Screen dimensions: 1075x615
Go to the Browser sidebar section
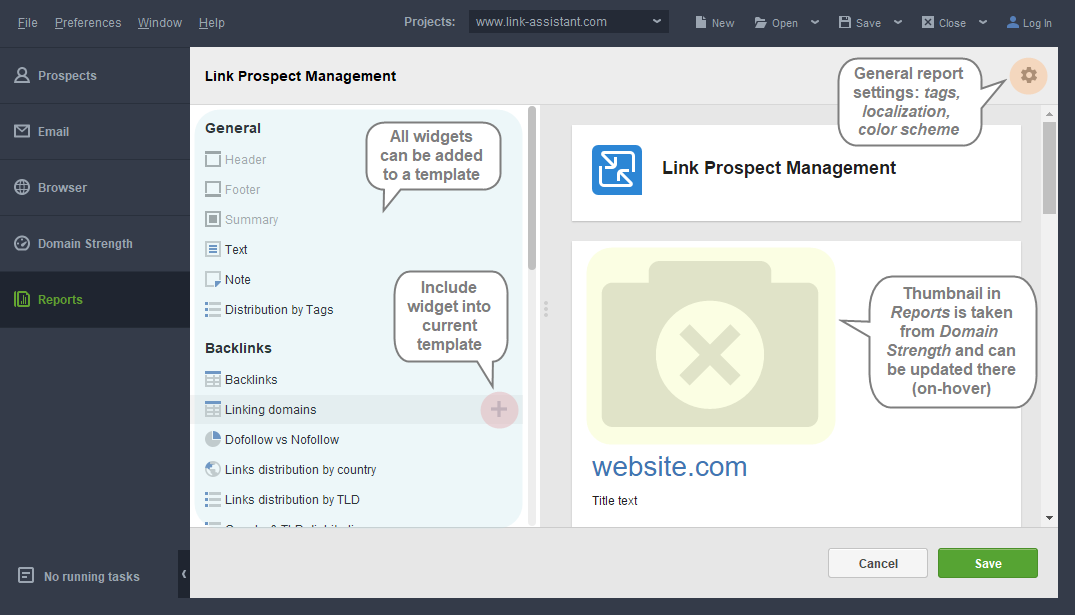[x=95, y=188]
